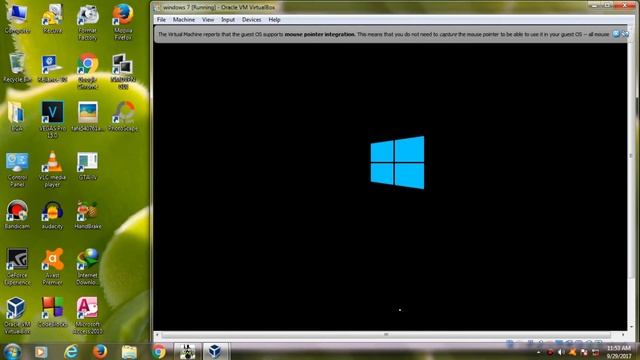Select the Recuva desktop shortcut
640x360 pixels.
[52, 18]
